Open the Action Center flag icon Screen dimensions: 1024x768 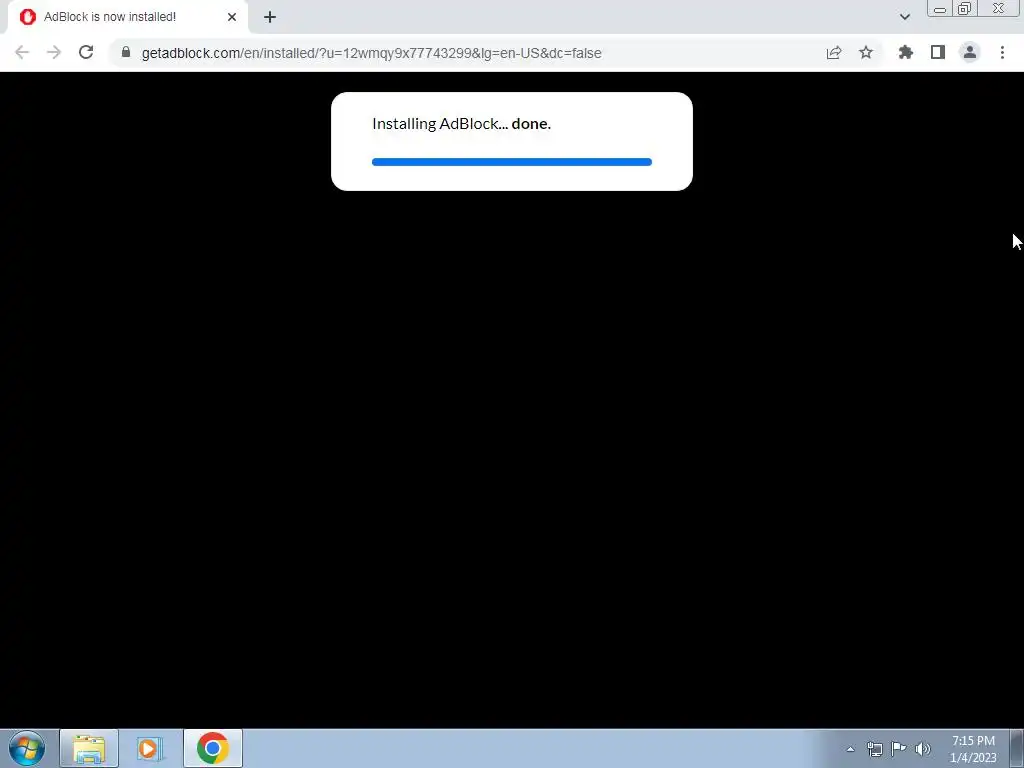899,749
